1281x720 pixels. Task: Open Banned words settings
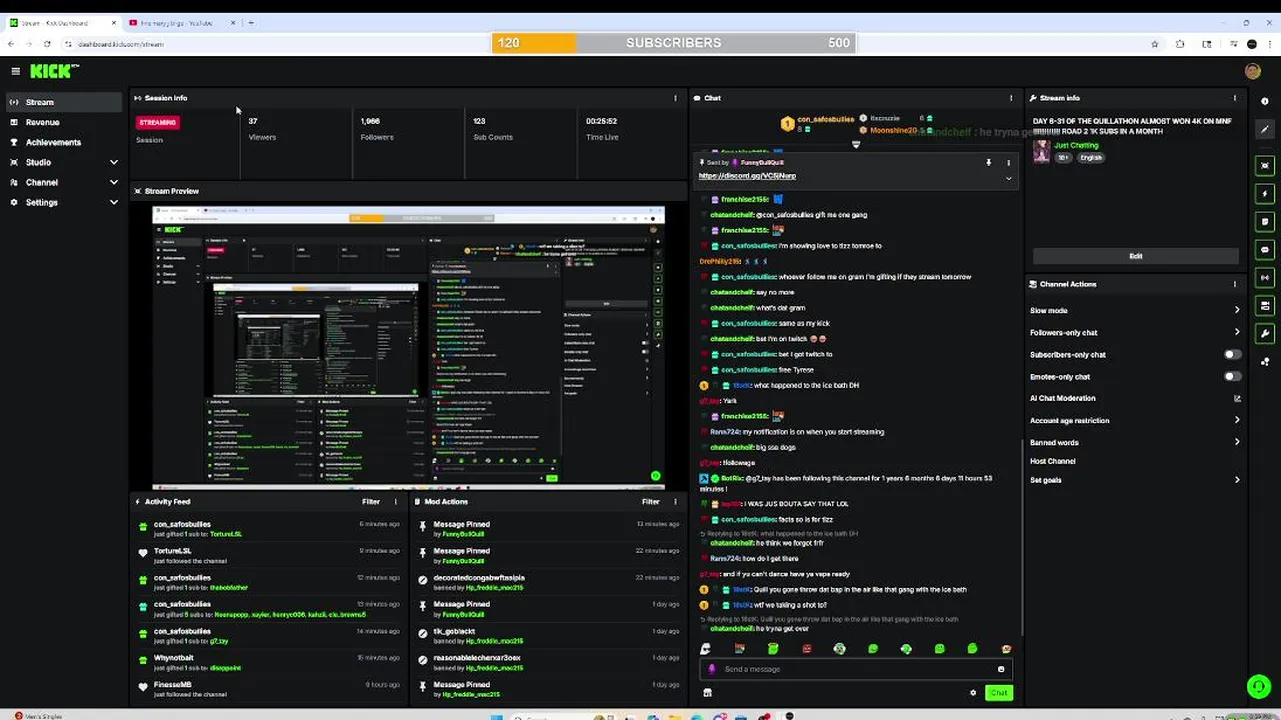tap(1135, 442)
